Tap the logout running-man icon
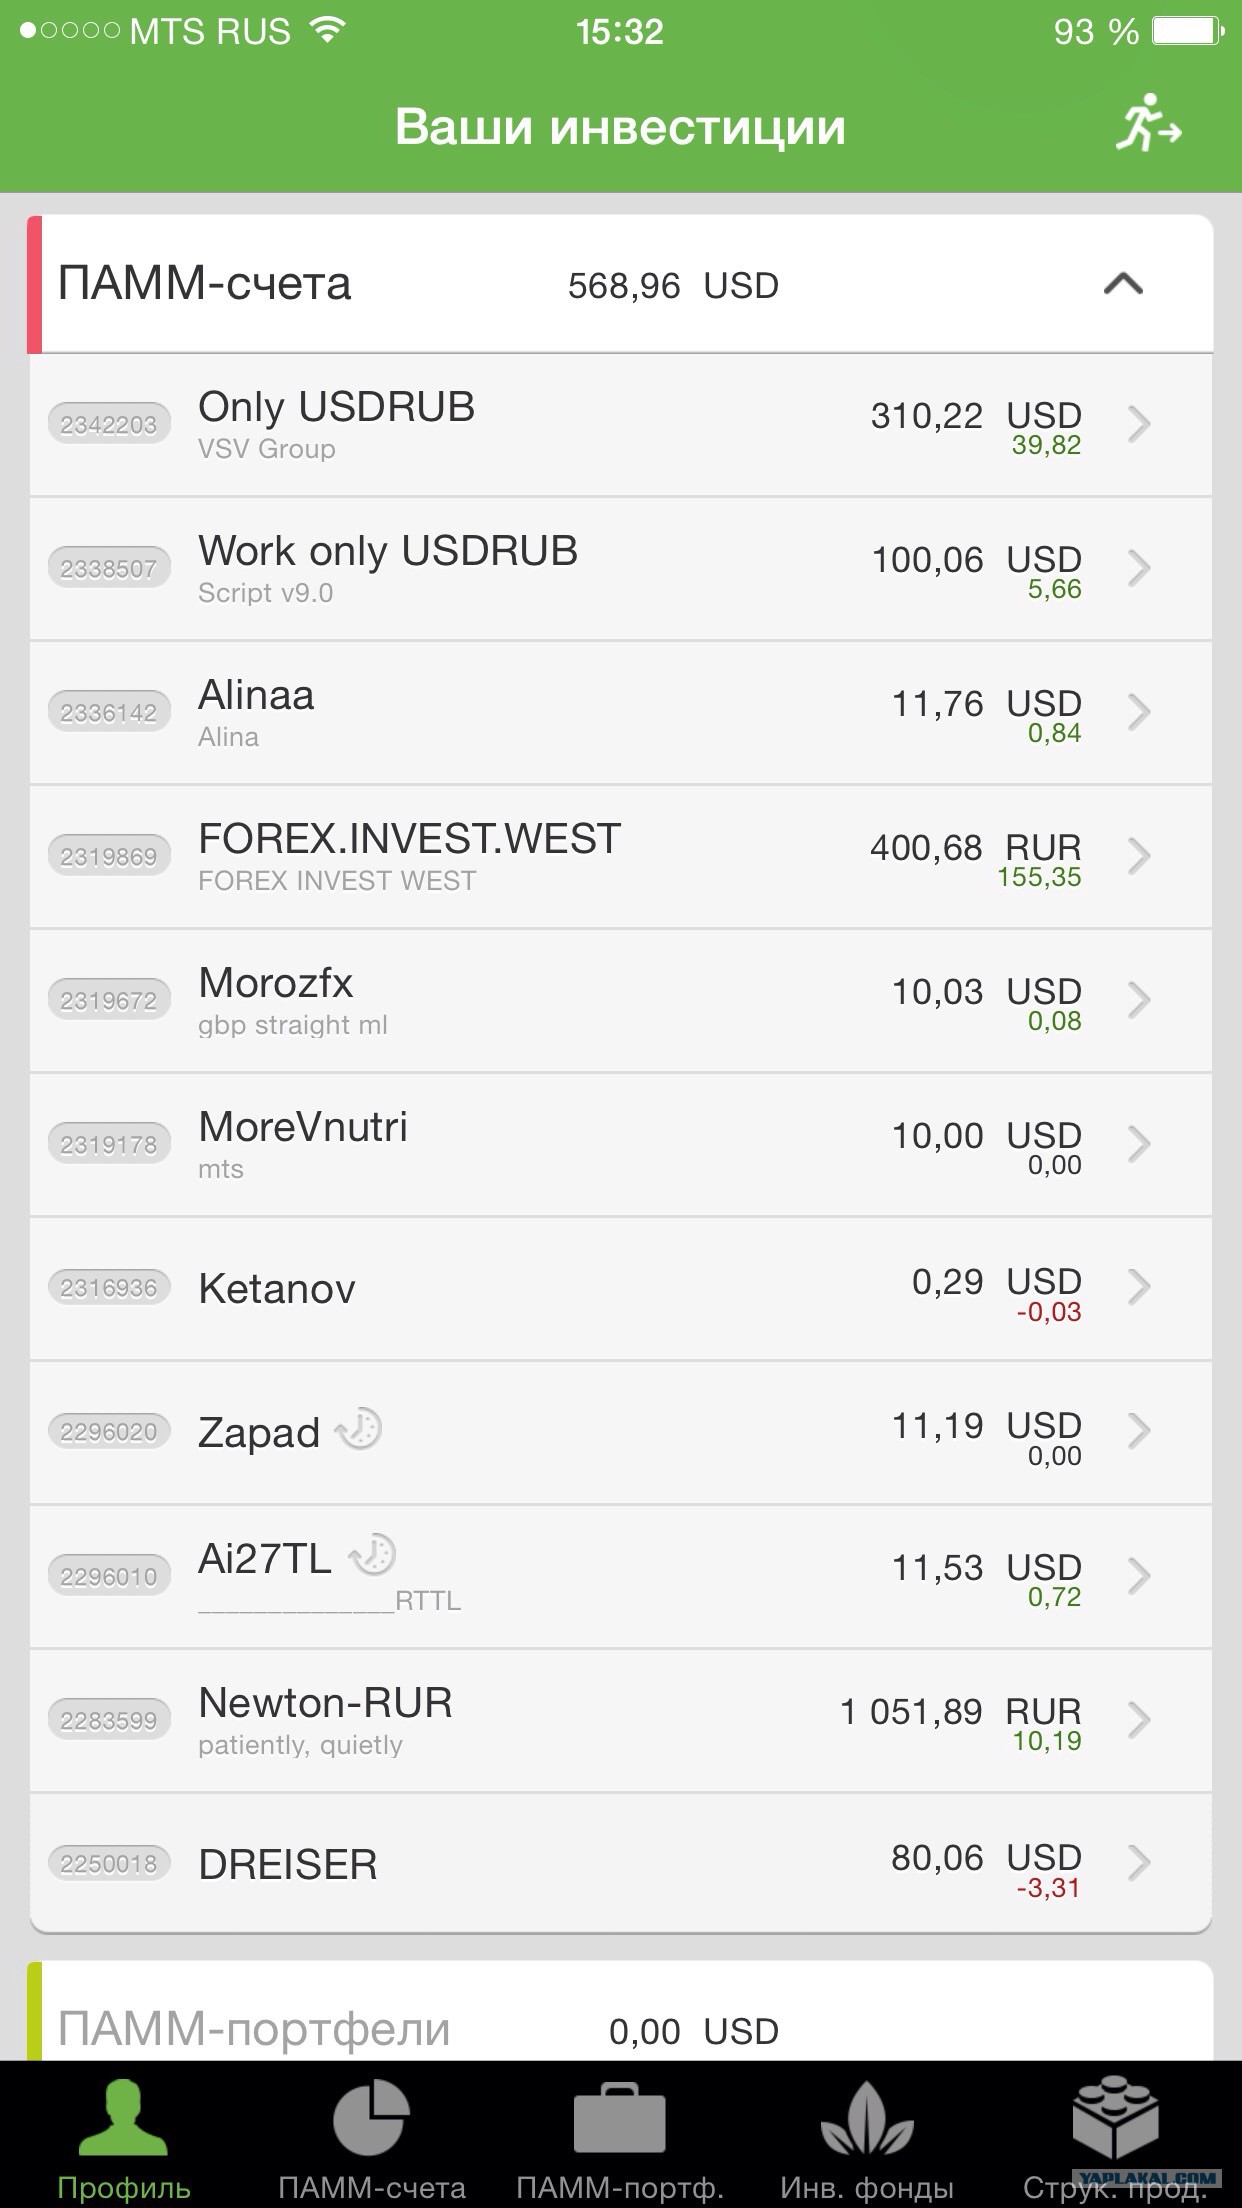1242x2208 pixels. point(1149,123)
